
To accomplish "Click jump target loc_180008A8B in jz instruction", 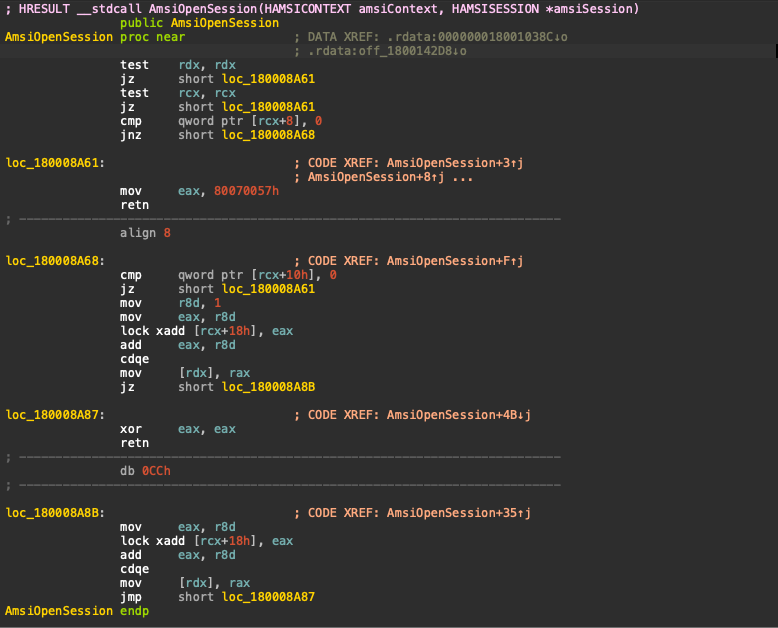I will click(268, 387).
